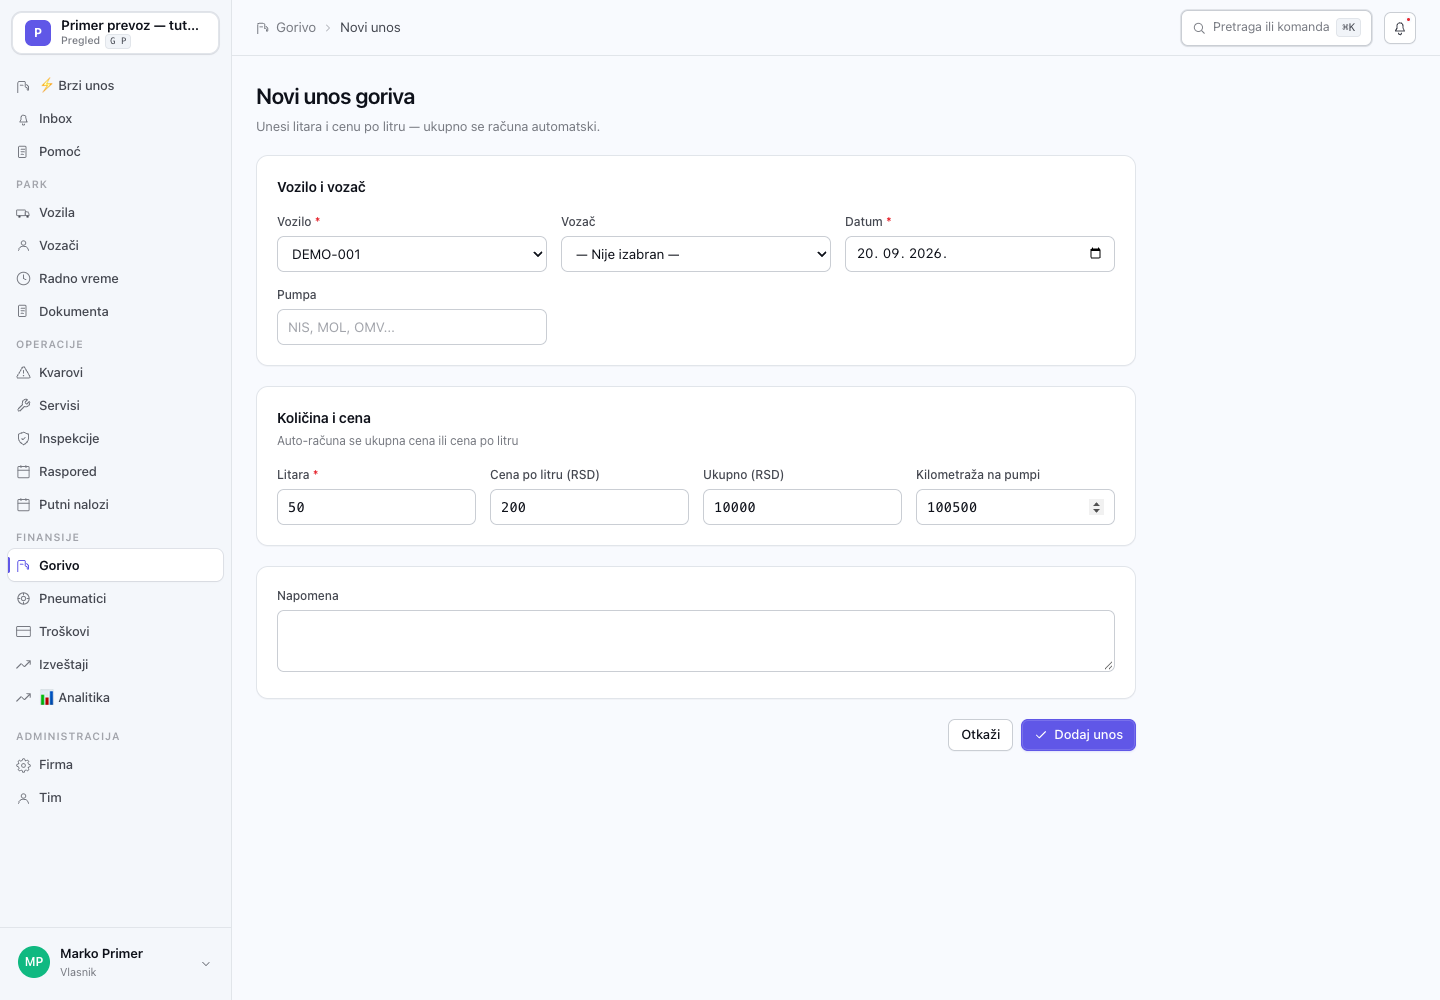The height and width of the screenshot is (1000, 1440).
Task: Click the Ukupno (RSD) field
Action: point(802,507)
